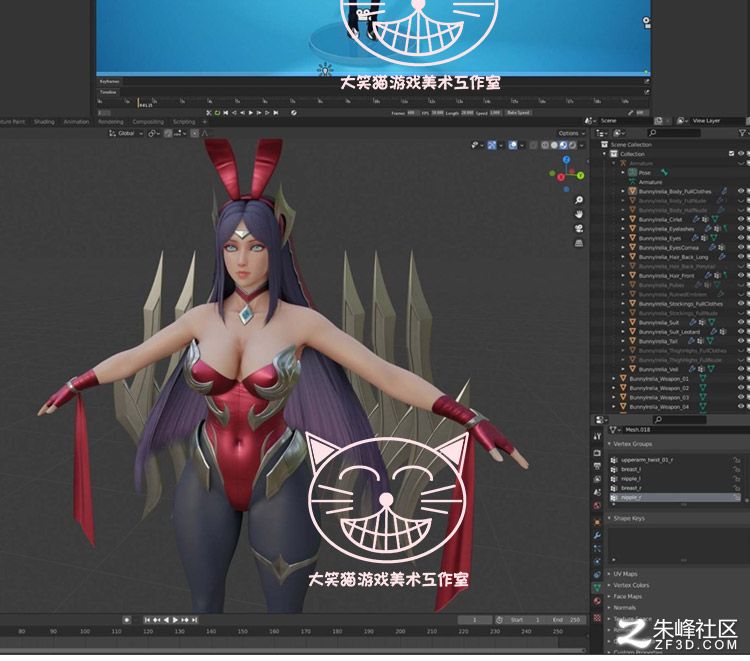Open the Modifiers wrench tab

click(x=597, y=535)
